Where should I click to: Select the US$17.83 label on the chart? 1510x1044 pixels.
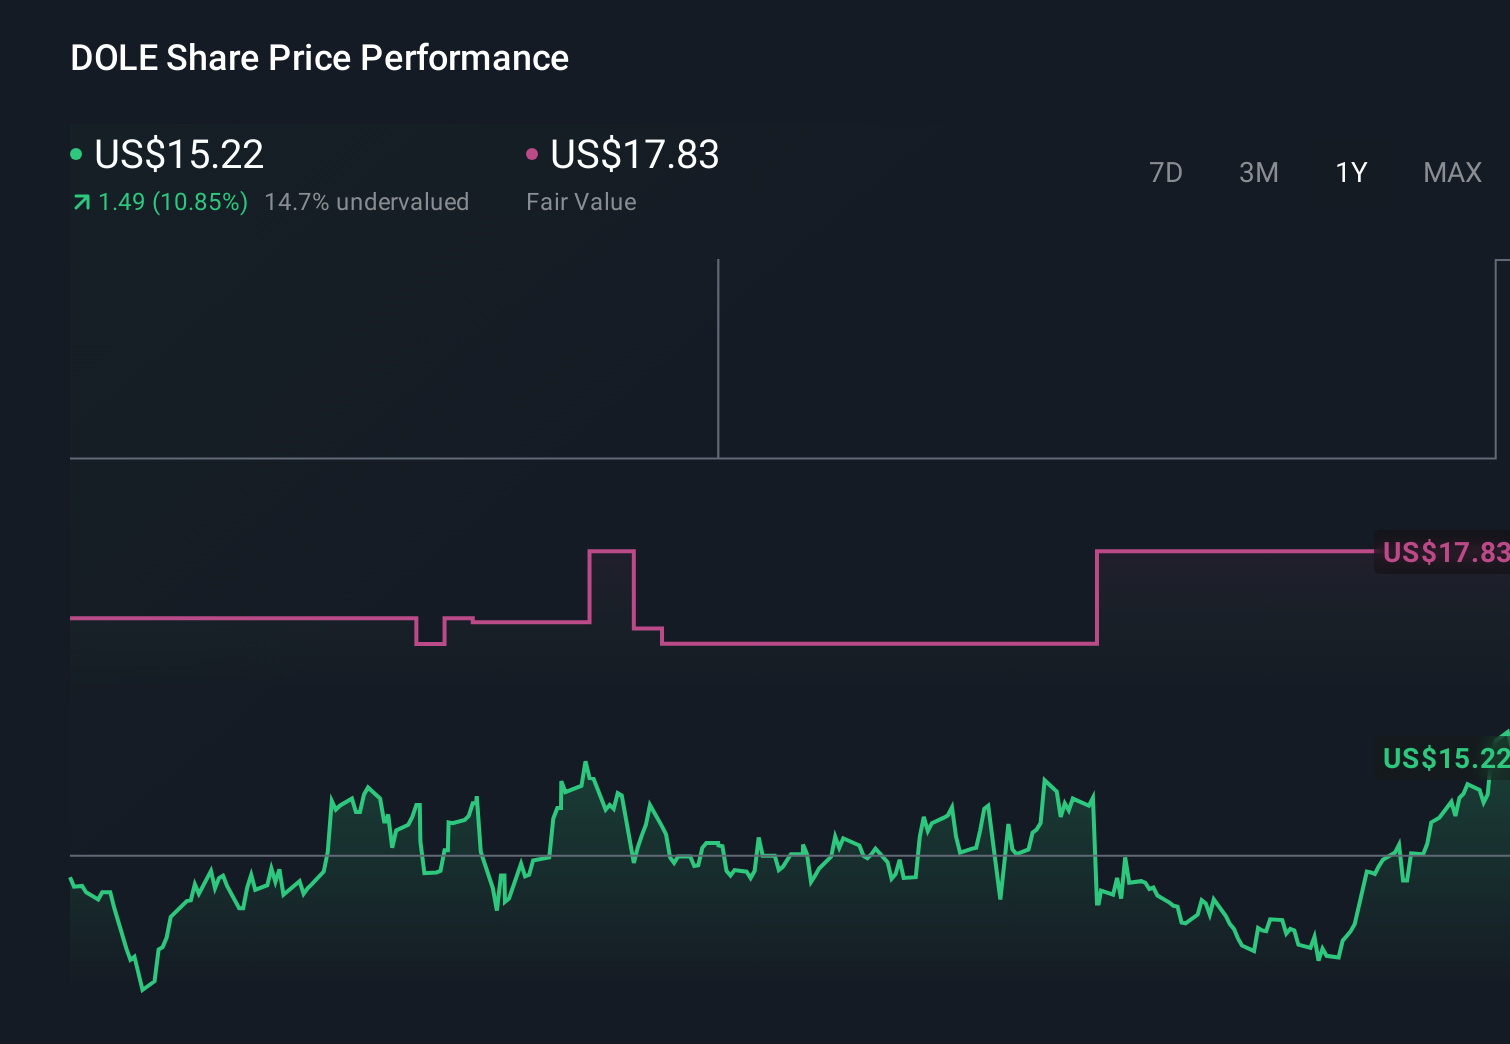(1443, 551)
